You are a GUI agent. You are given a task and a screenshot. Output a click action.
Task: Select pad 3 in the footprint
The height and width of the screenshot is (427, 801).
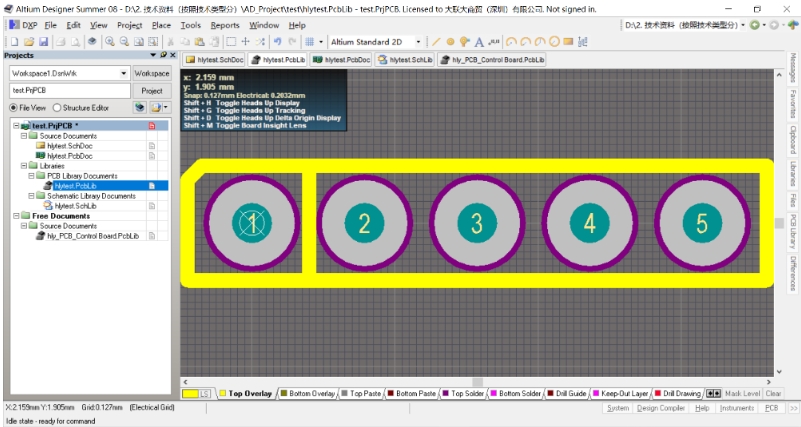pyautogui.click(x=477, y=223)
